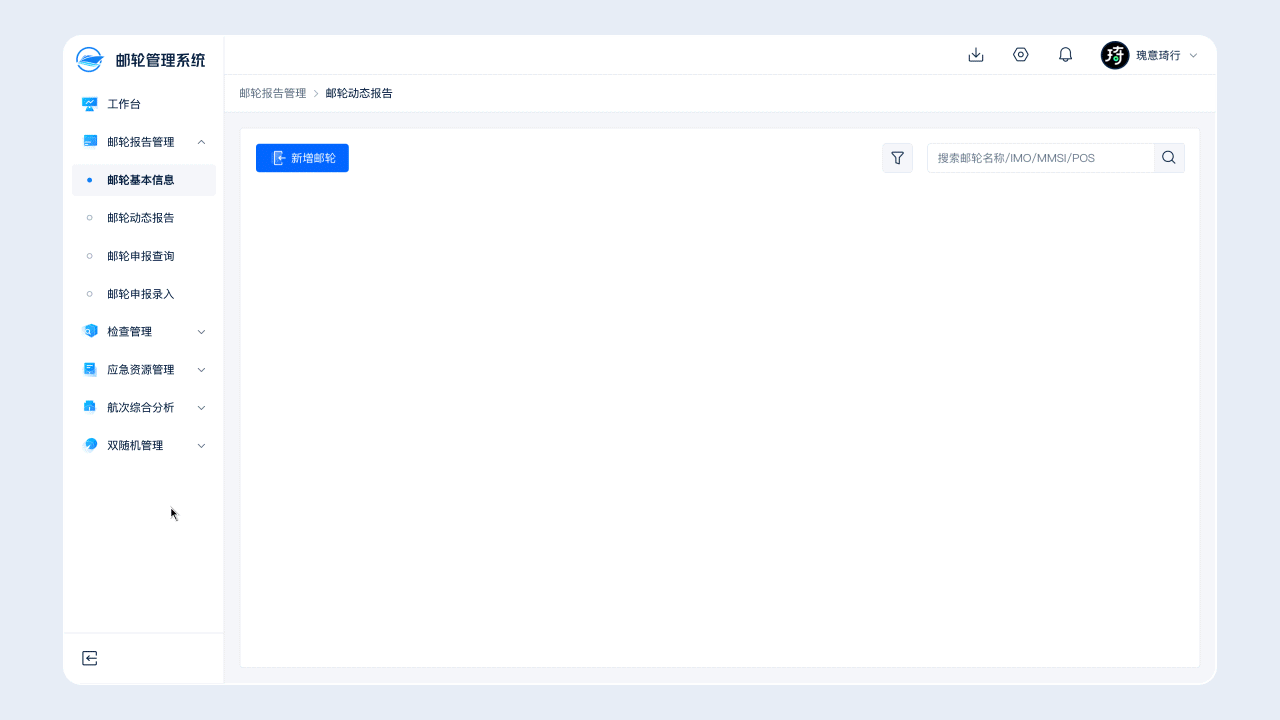This screenshot has width=1280, height=720.
Task: Open settings hexagon icon in top bar
Action: [1021, 55]
